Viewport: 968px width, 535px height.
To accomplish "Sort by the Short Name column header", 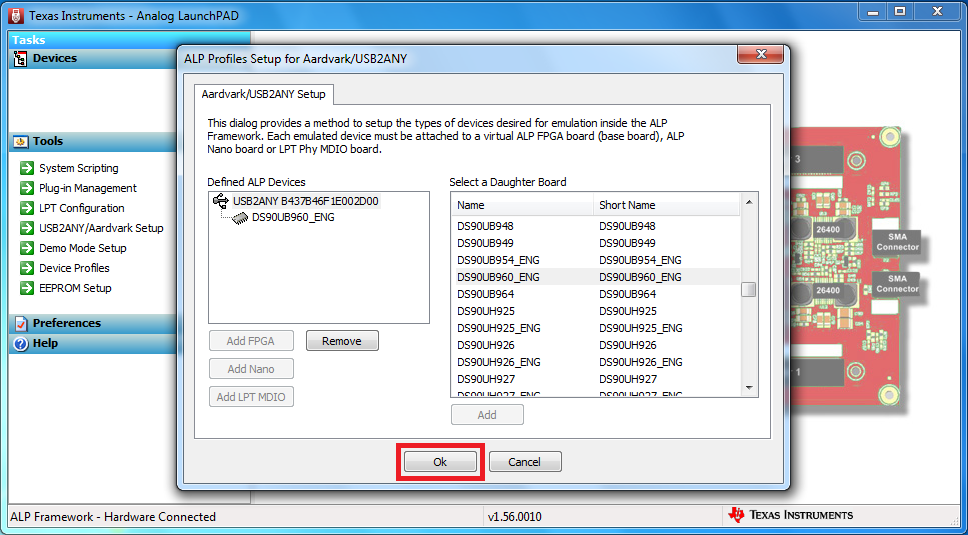I will click(x=627, y=205).
